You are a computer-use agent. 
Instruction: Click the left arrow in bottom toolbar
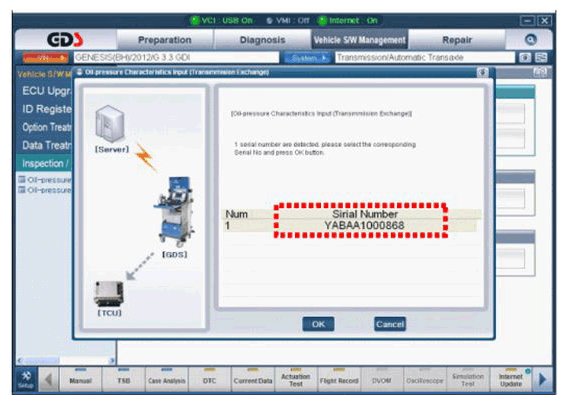[48, 380]
